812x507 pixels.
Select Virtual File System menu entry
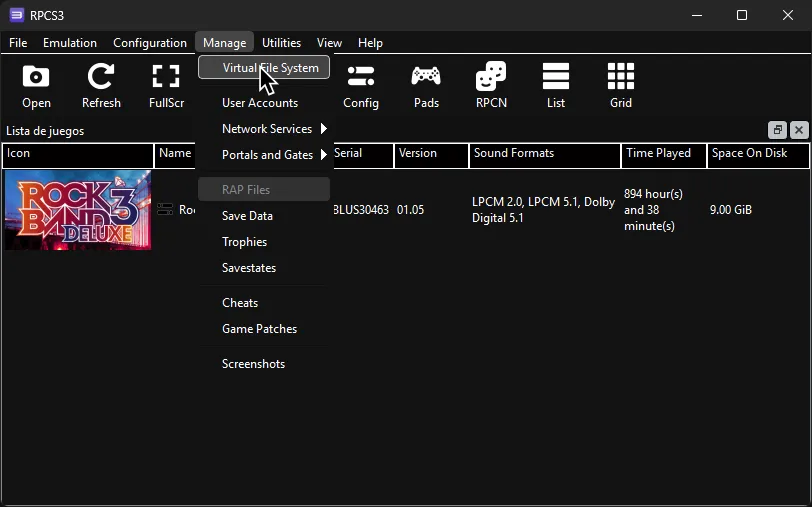point(264,67)
